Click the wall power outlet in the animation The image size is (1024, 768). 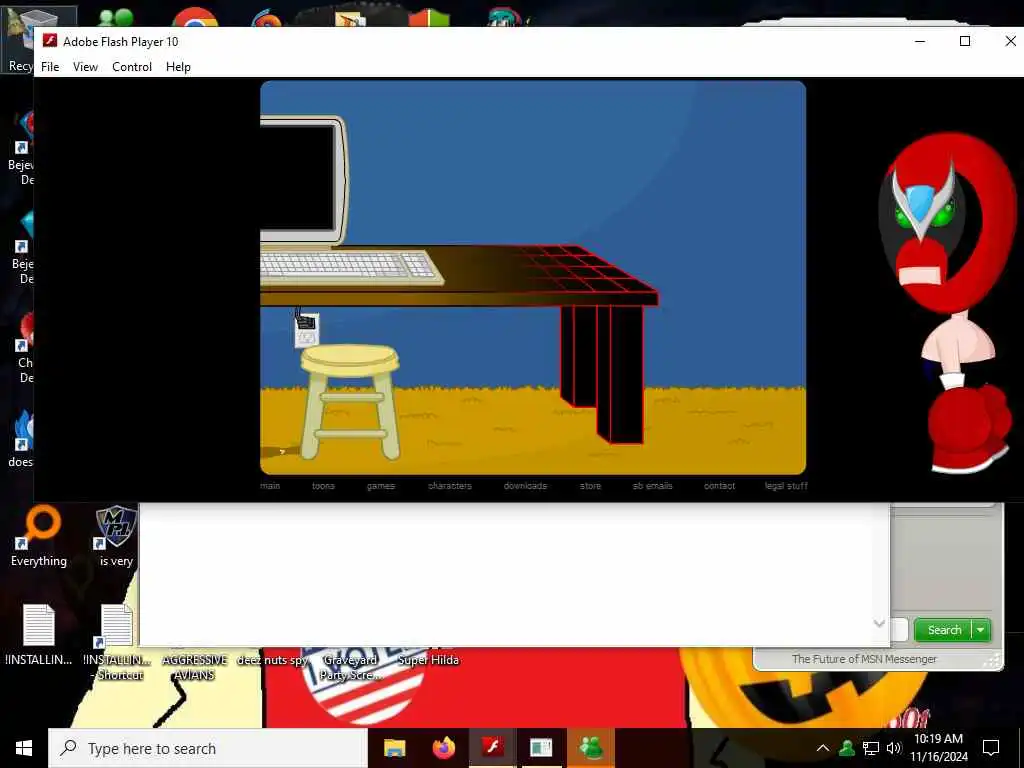point(306,330)
